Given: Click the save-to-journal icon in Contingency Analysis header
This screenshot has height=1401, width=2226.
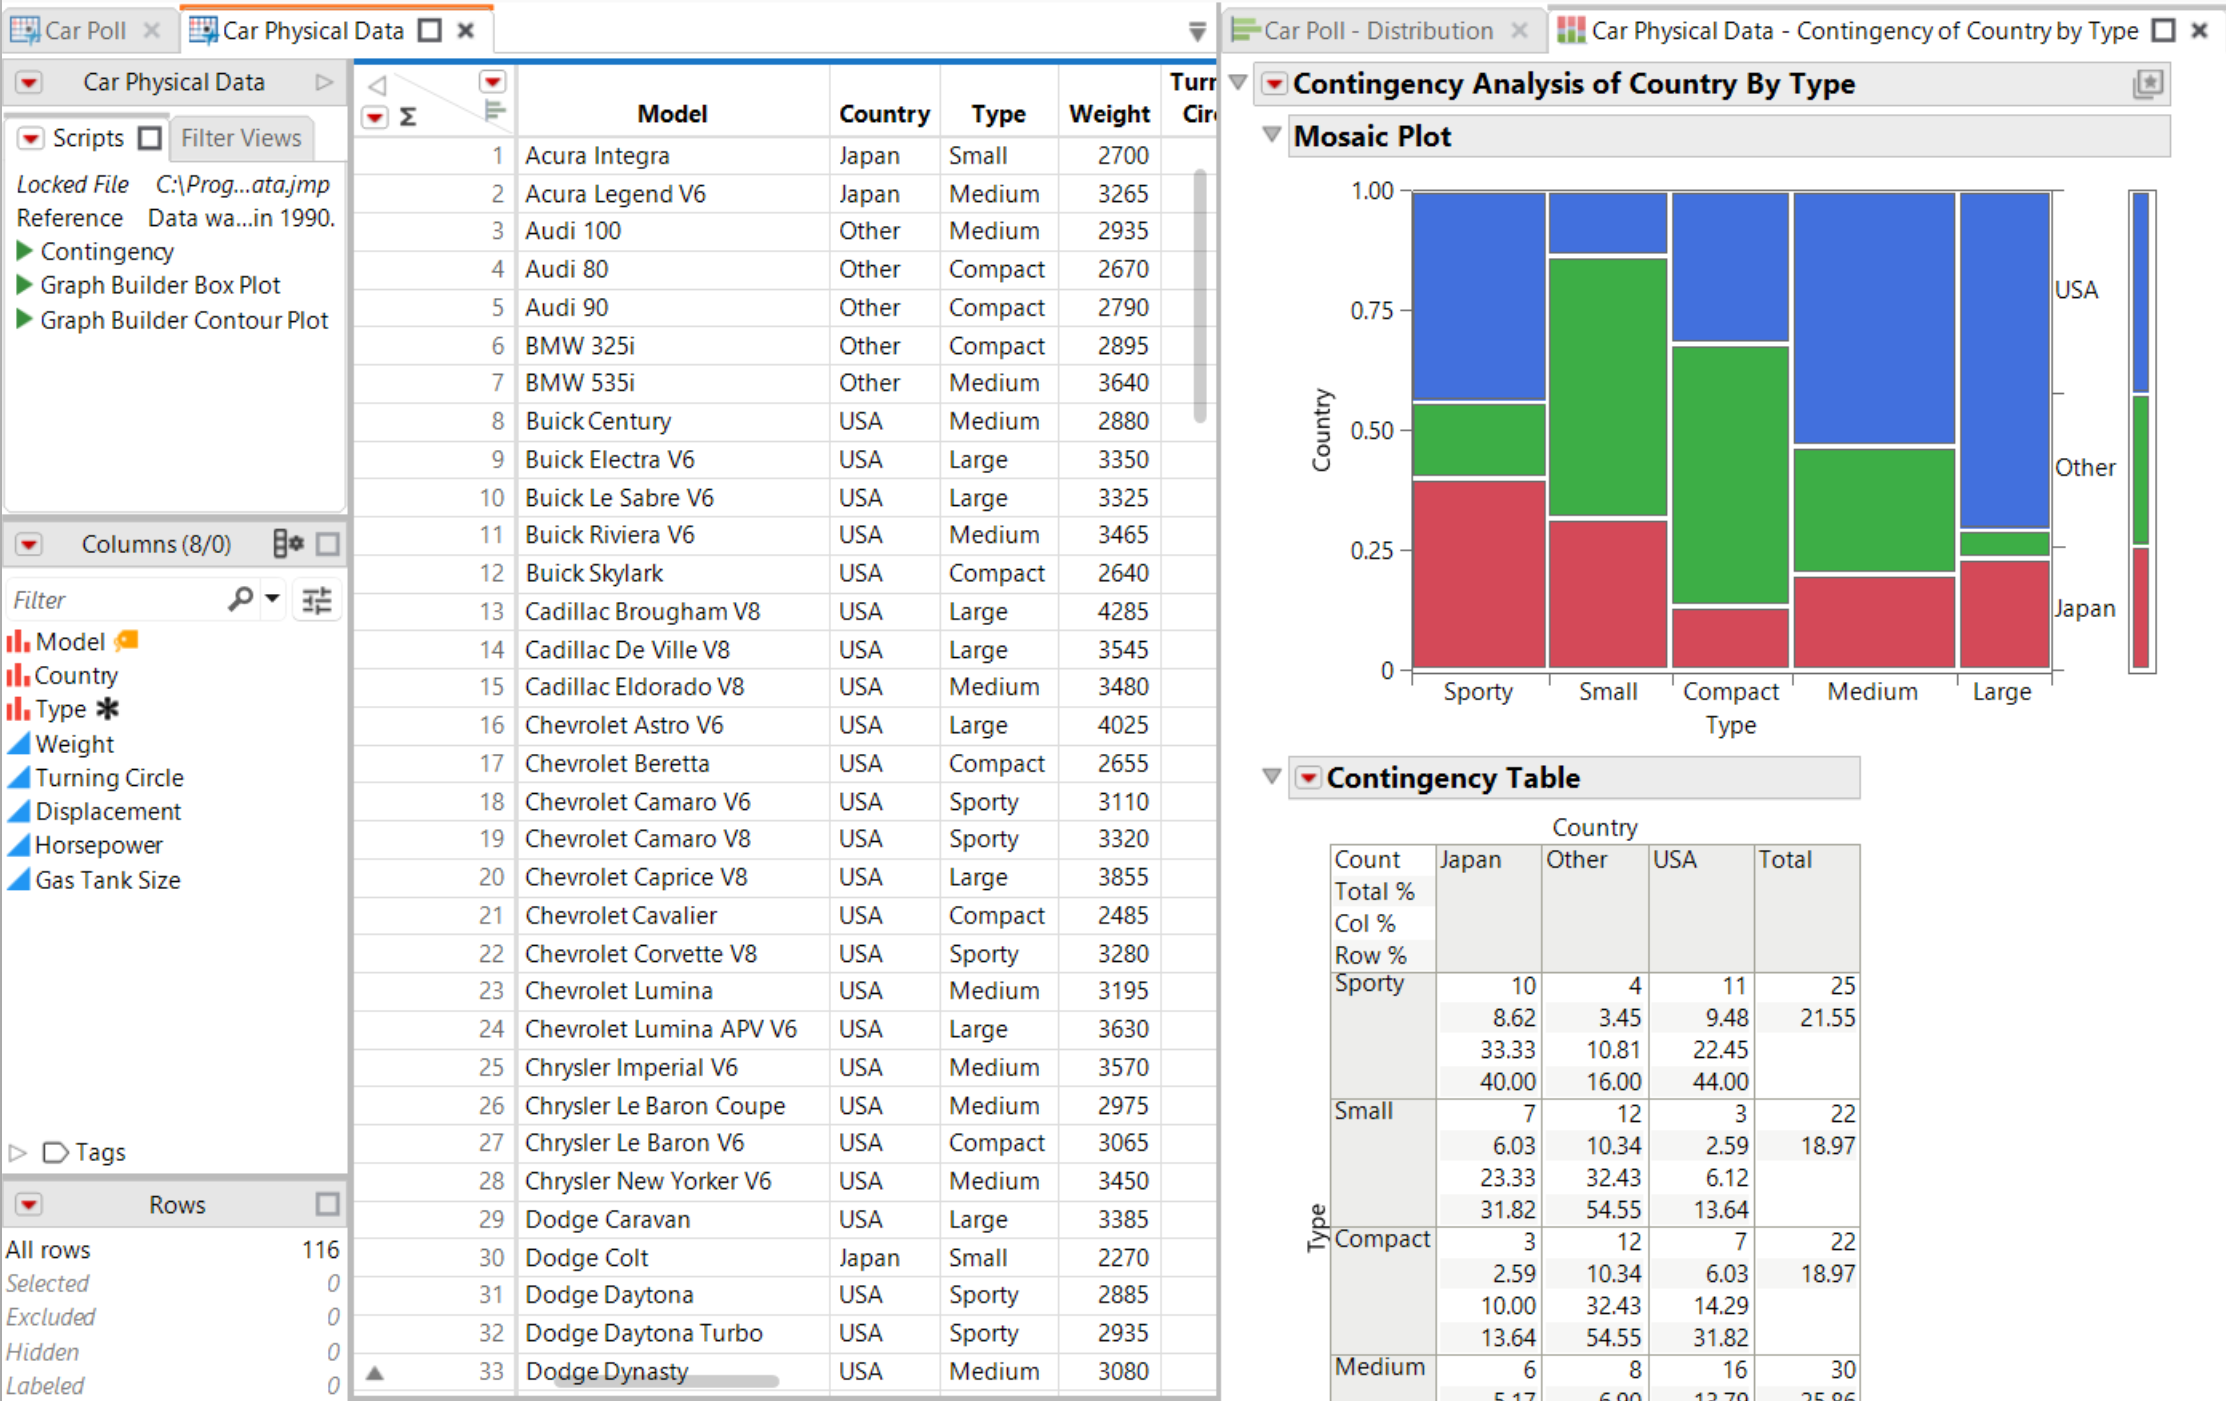Looking at the screenshot, I should (2148, 83).
